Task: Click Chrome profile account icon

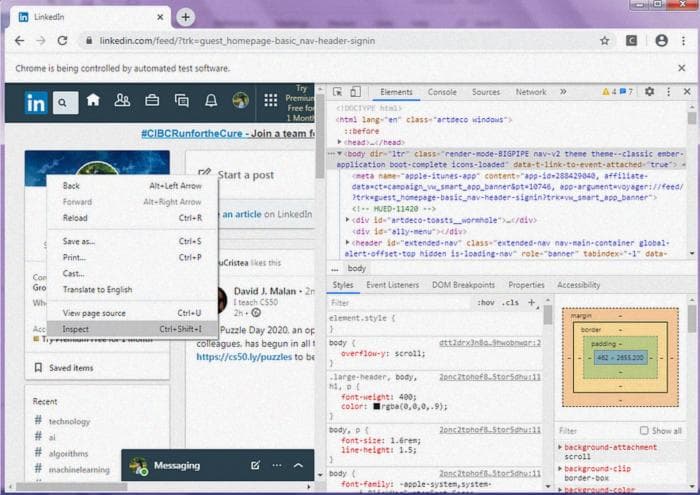Action: tap(661, 41)
